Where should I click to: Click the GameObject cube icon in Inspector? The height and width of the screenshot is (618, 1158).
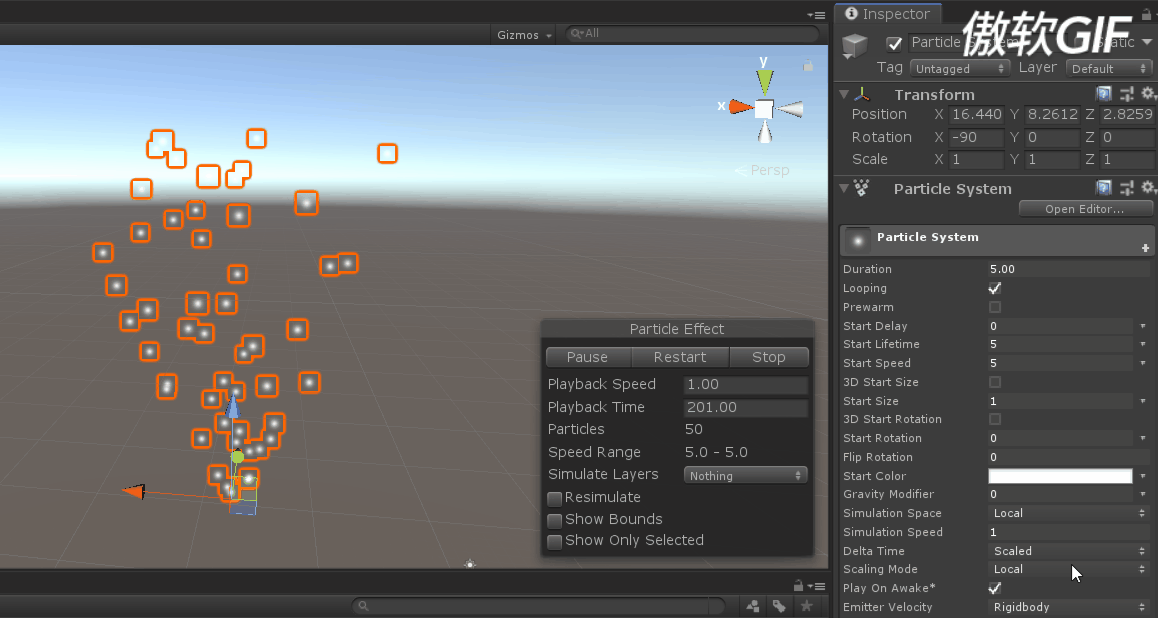pos(855,46)
